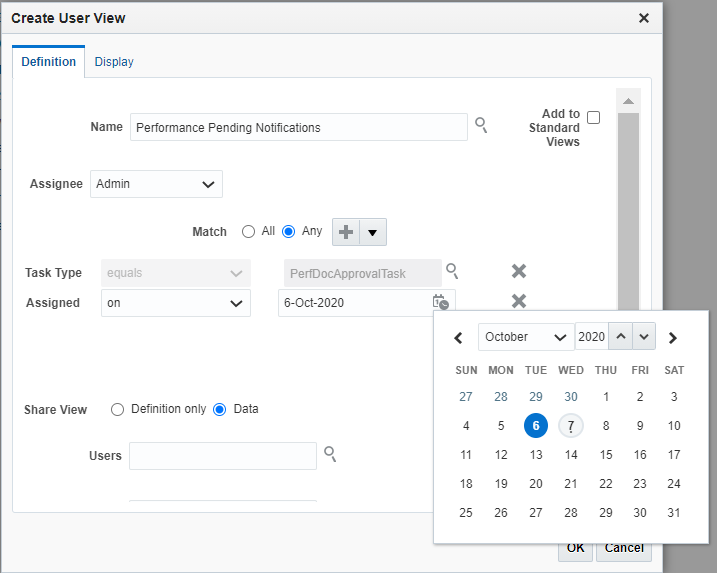Confirm with the OK button
This screenshot has height=573, width=717.
[575, 551]
